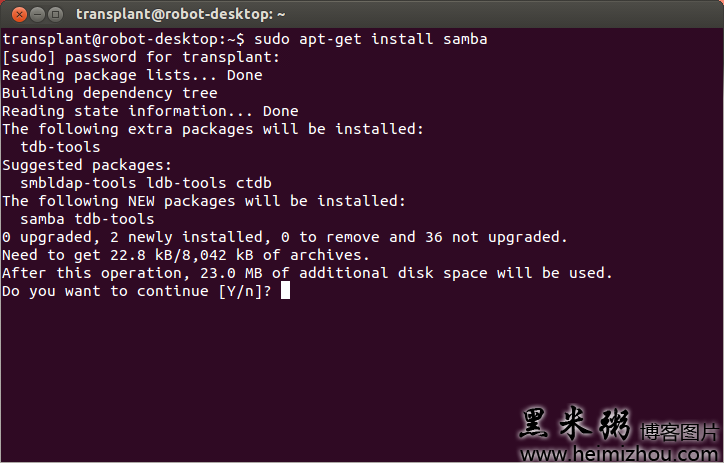
Task: Click 'Reading package lists... Done' line
Action: 132,75
